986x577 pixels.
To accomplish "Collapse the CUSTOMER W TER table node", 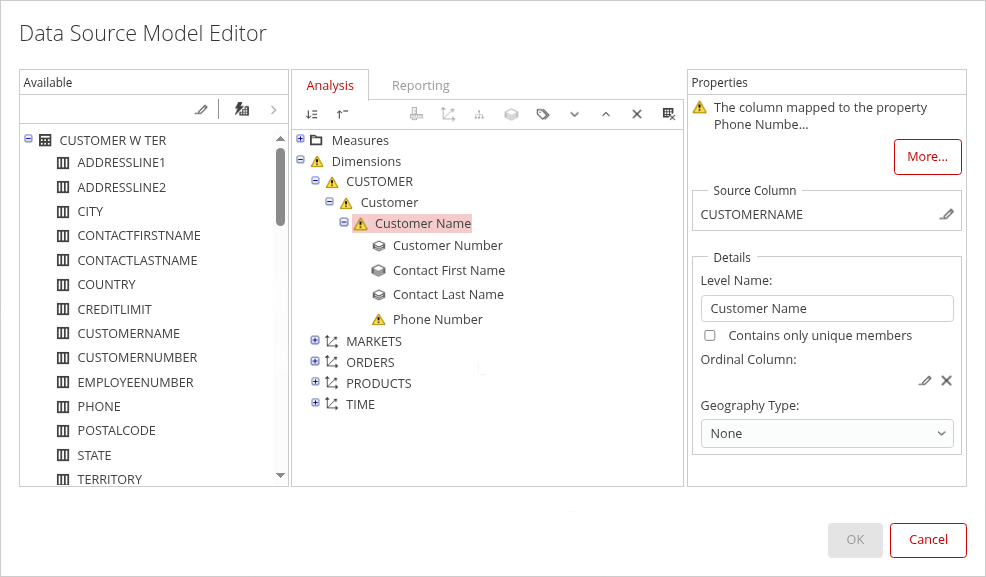I will pyautogui.click(x=28, y=140).
